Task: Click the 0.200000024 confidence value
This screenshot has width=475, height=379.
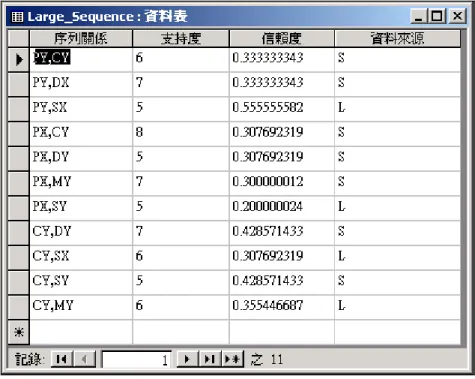Action: point(282,208)
